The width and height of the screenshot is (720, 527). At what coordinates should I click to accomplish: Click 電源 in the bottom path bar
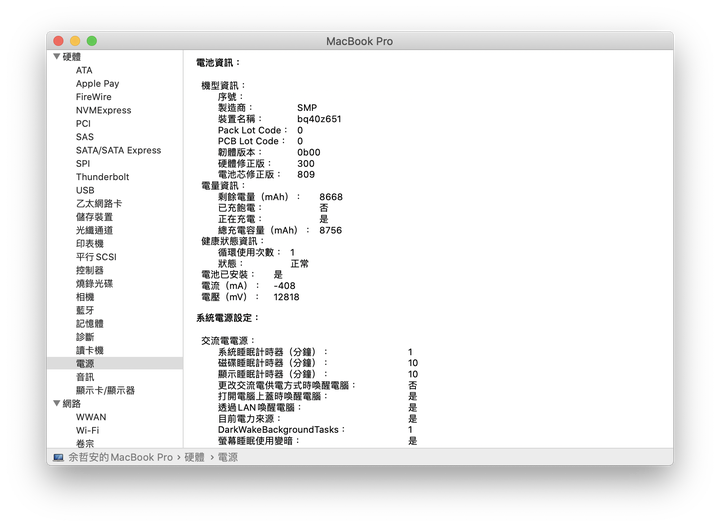pos(228,457)
